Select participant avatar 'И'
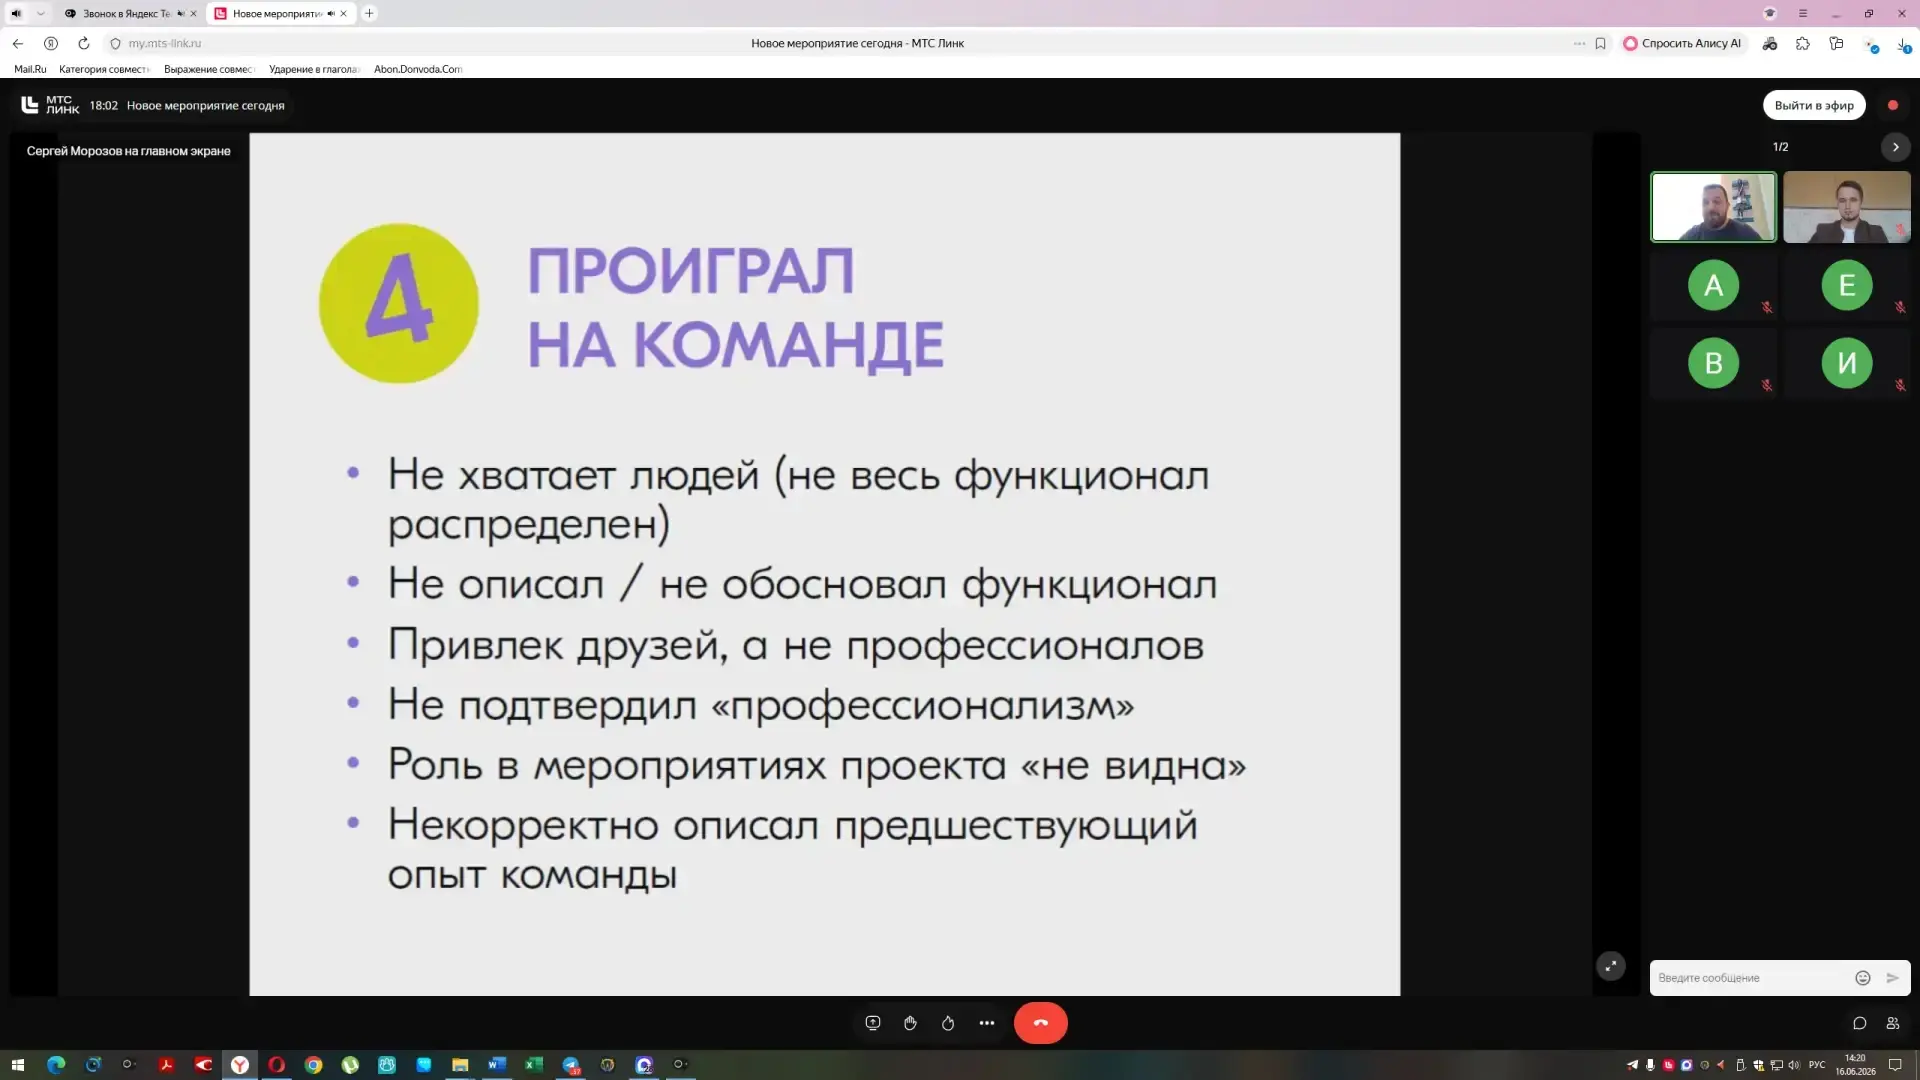Screen dimensions: 1920x1080 click(x=1846, y=363)
